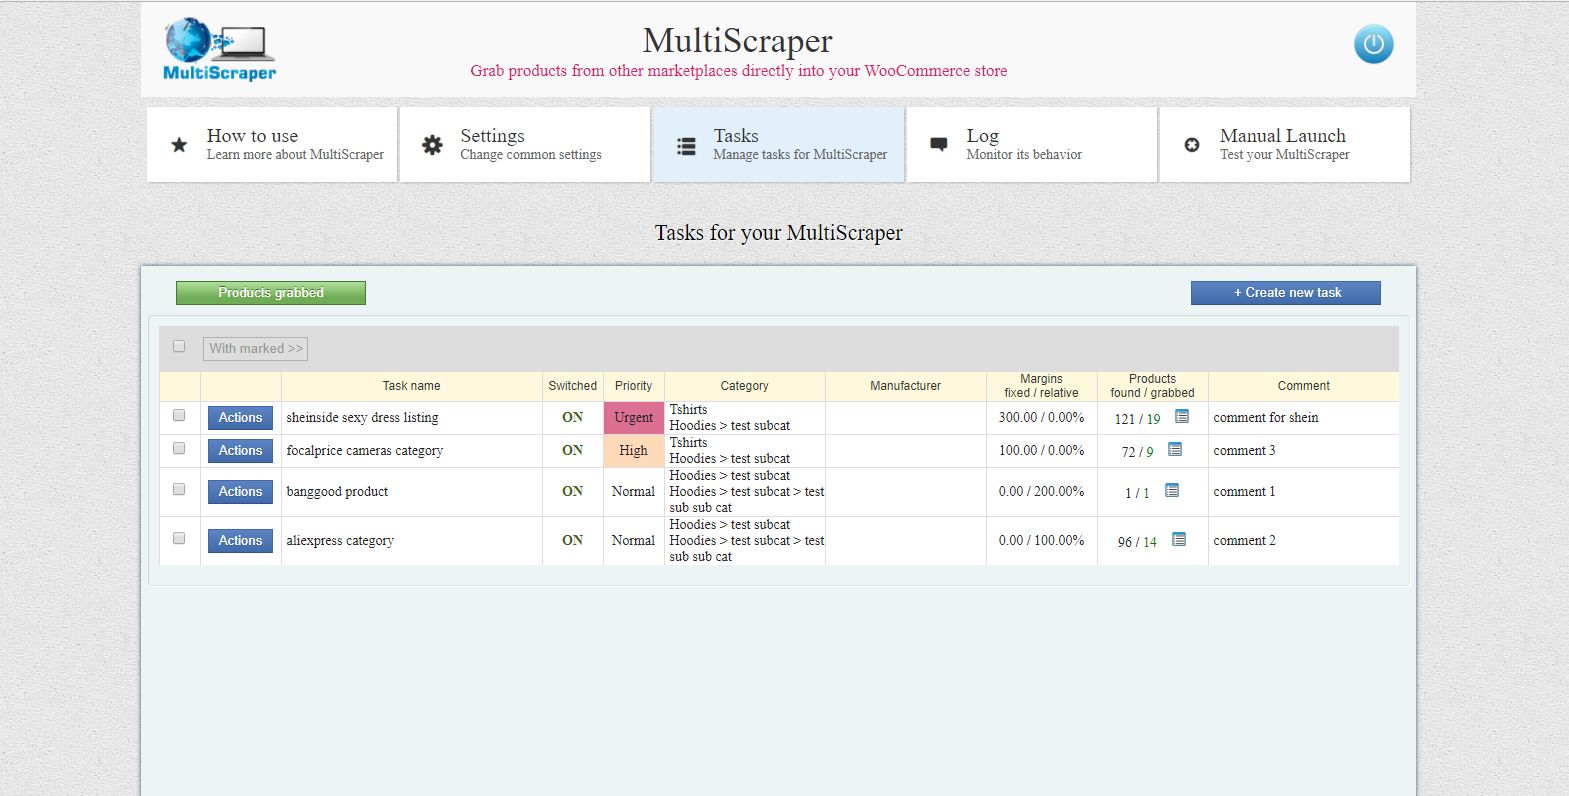Tick the select-all tasks checkbox
This screenshot has height=796, width=1569.
pyautogui.click(x=179, y=346)
